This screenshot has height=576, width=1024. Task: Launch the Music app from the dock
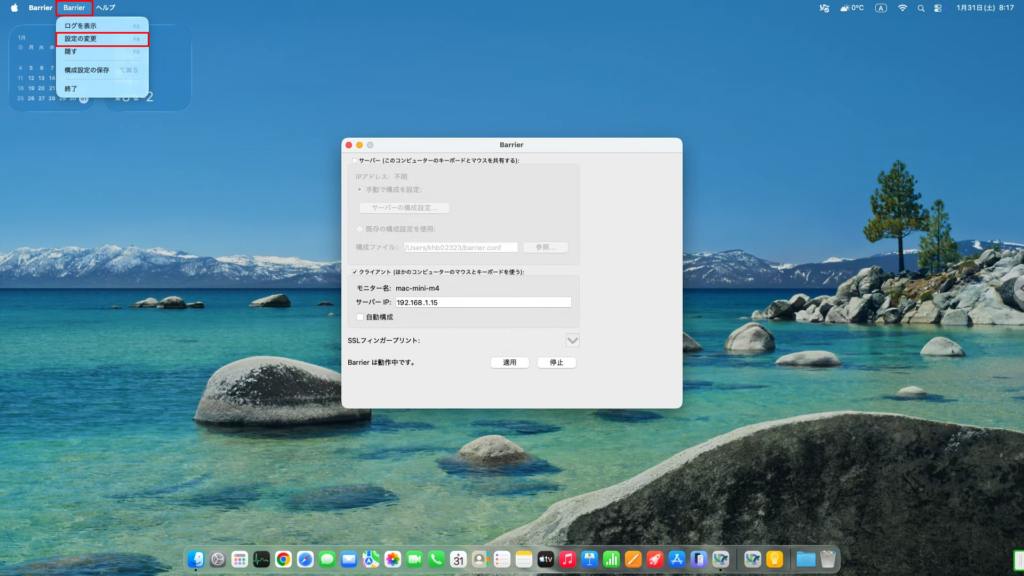point(568,560)
